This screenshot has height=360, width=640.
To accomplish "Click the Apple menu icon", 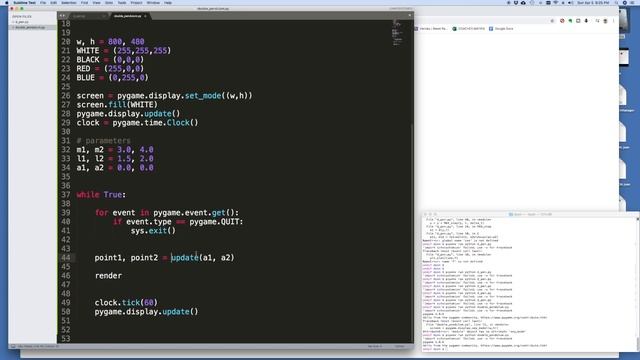I will click(7, 2).
